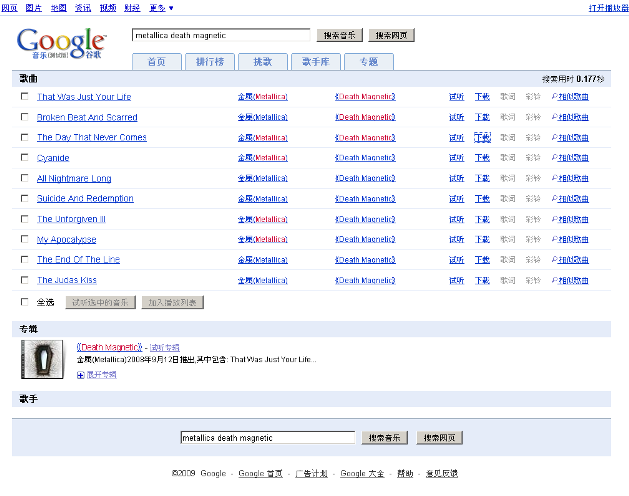Switch to the 专题 tab
This screenshot has height=496, width=629.
(369, 62)
